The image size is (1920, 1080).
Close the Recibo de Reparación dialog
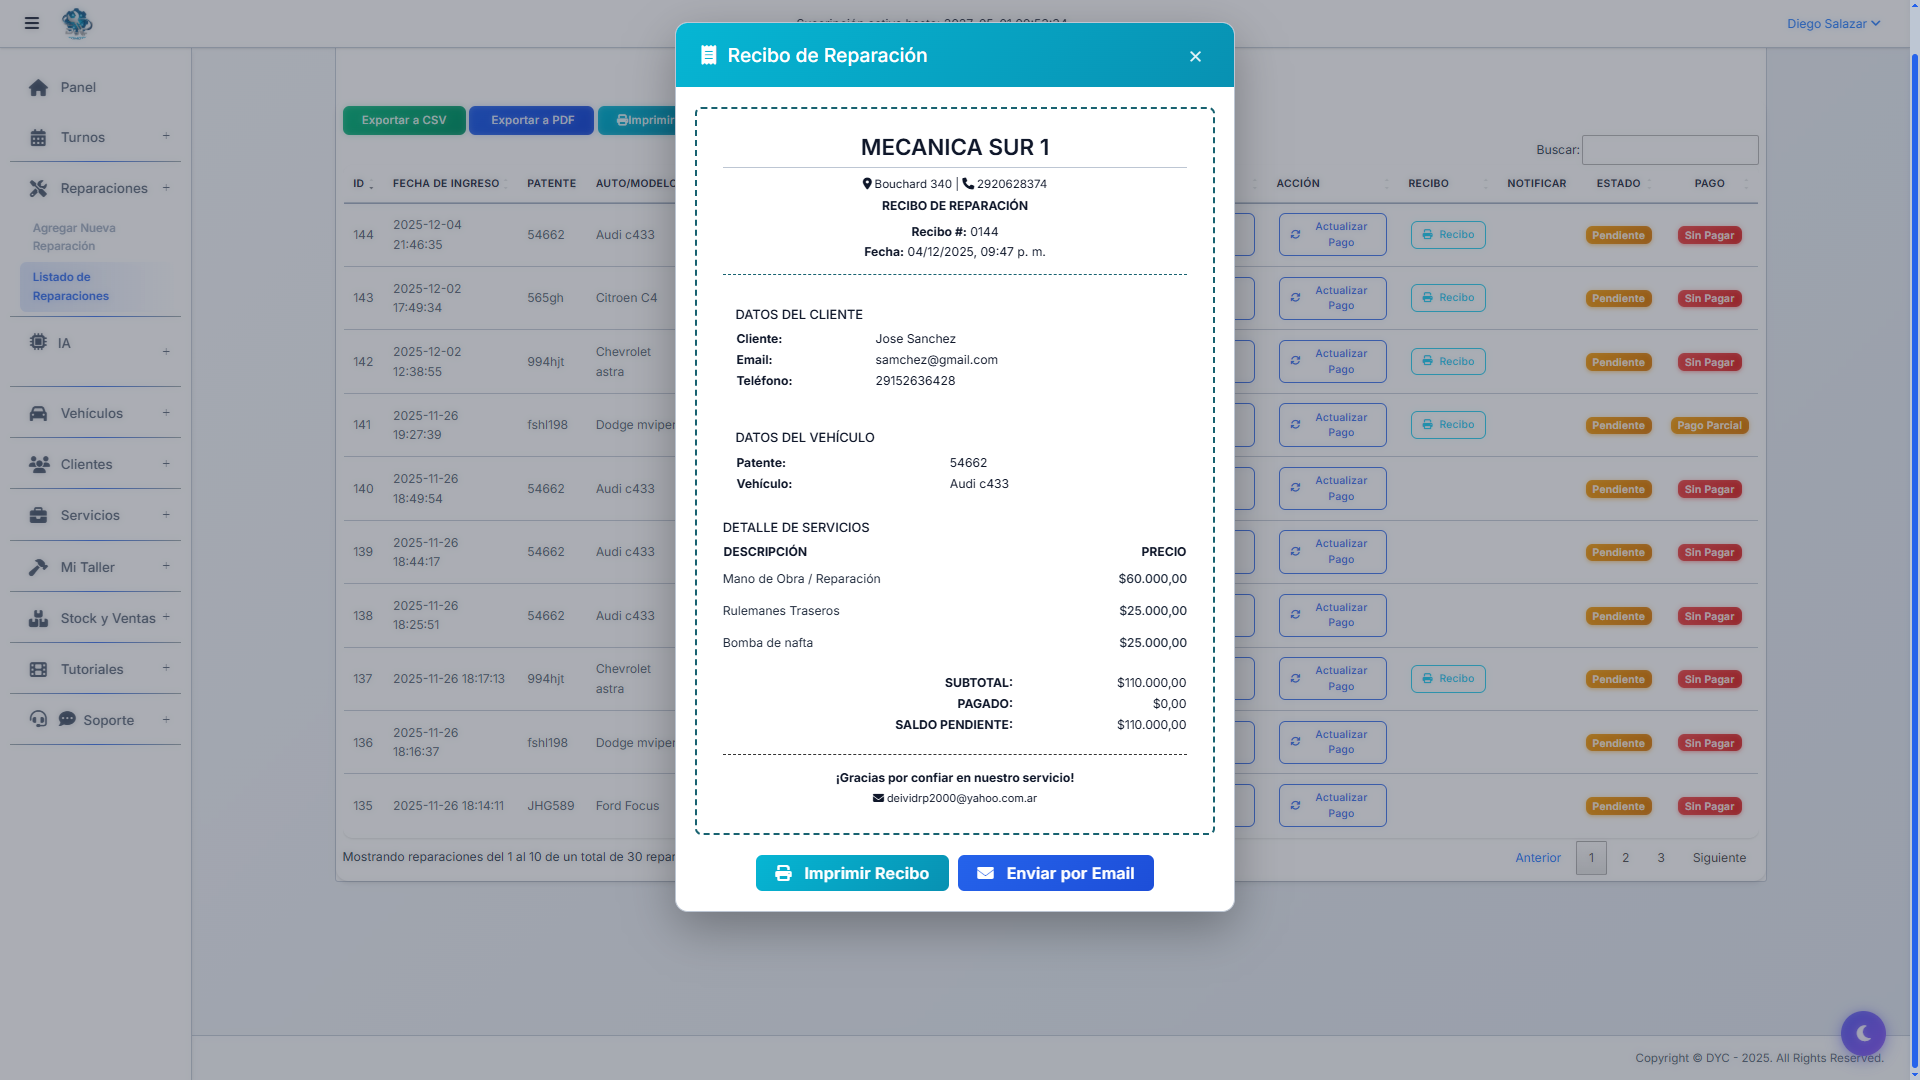coord(1195,57)
